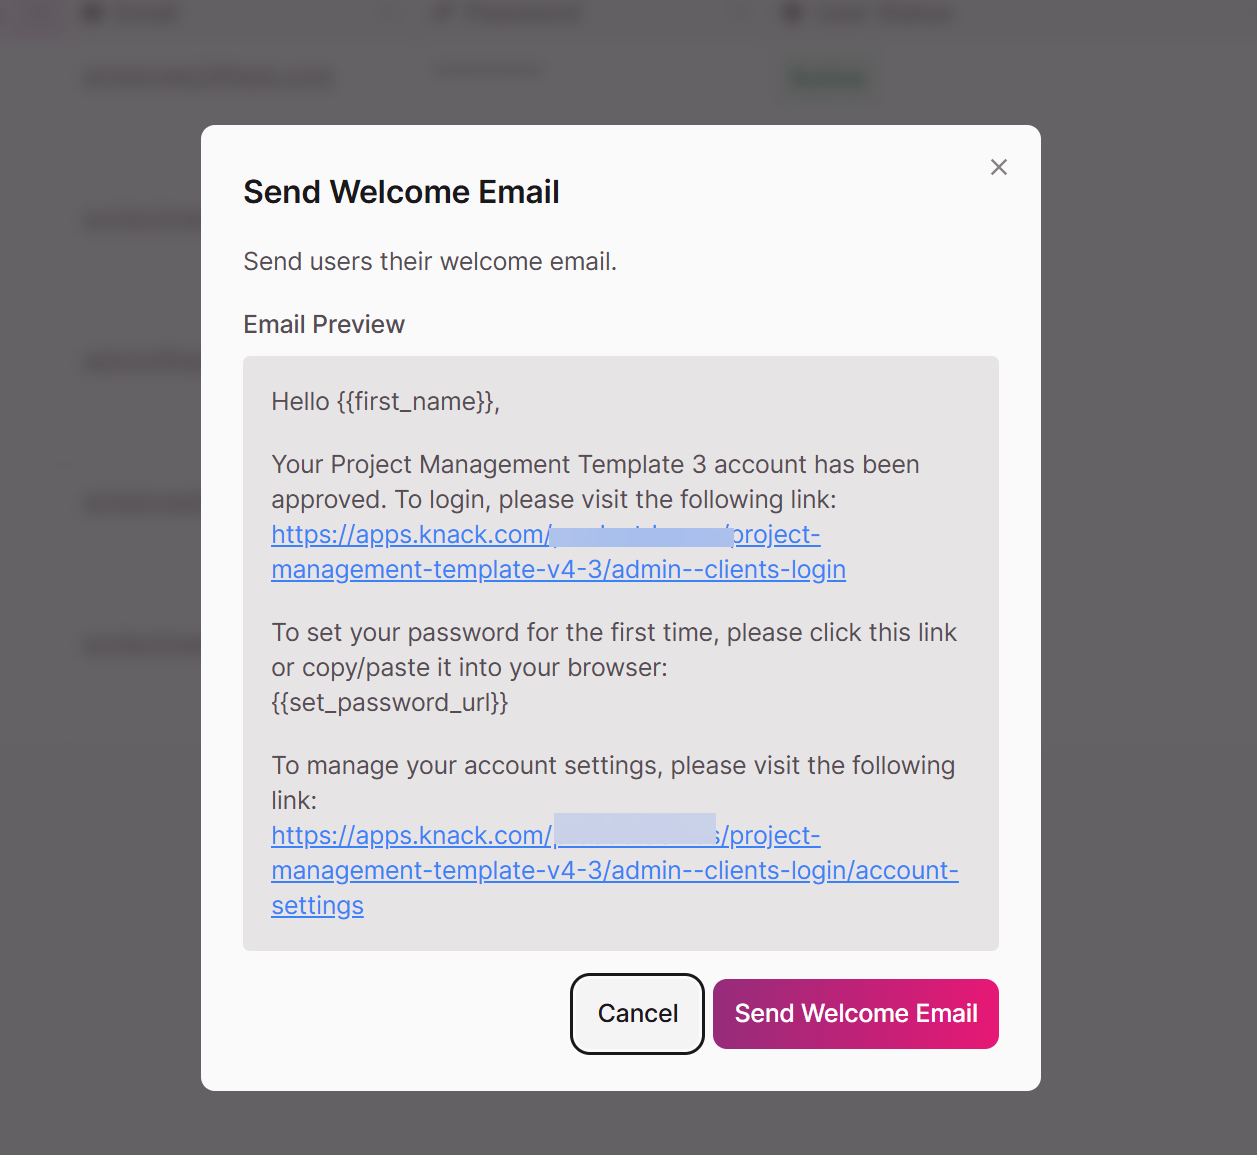Click the blurred User Status column header text
The width and height of the screenshot is (1257, 1155).
[x=884, y=13]
